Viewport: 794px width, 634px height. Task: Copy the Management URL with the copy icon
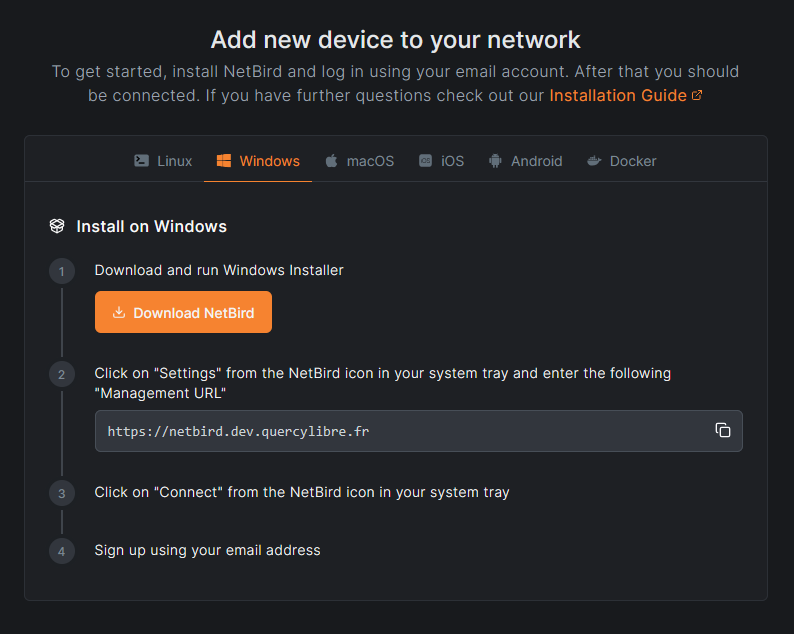[x=723, y=430]
